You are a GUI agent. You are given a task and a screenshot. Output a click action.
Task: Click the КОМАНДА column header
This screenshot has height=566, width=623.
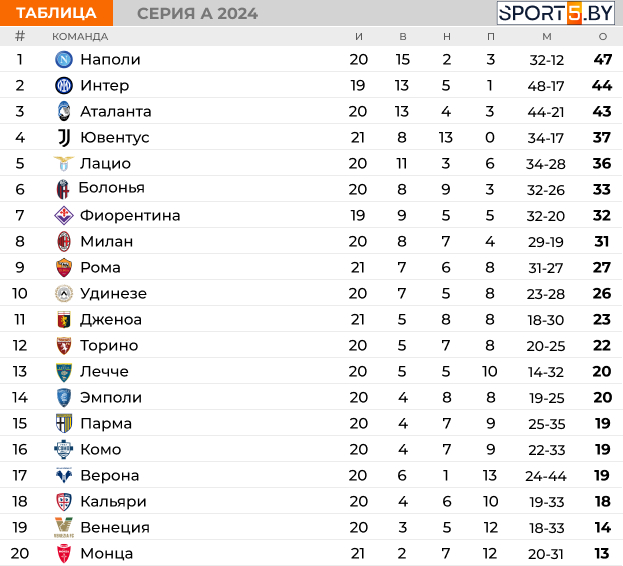80,37
